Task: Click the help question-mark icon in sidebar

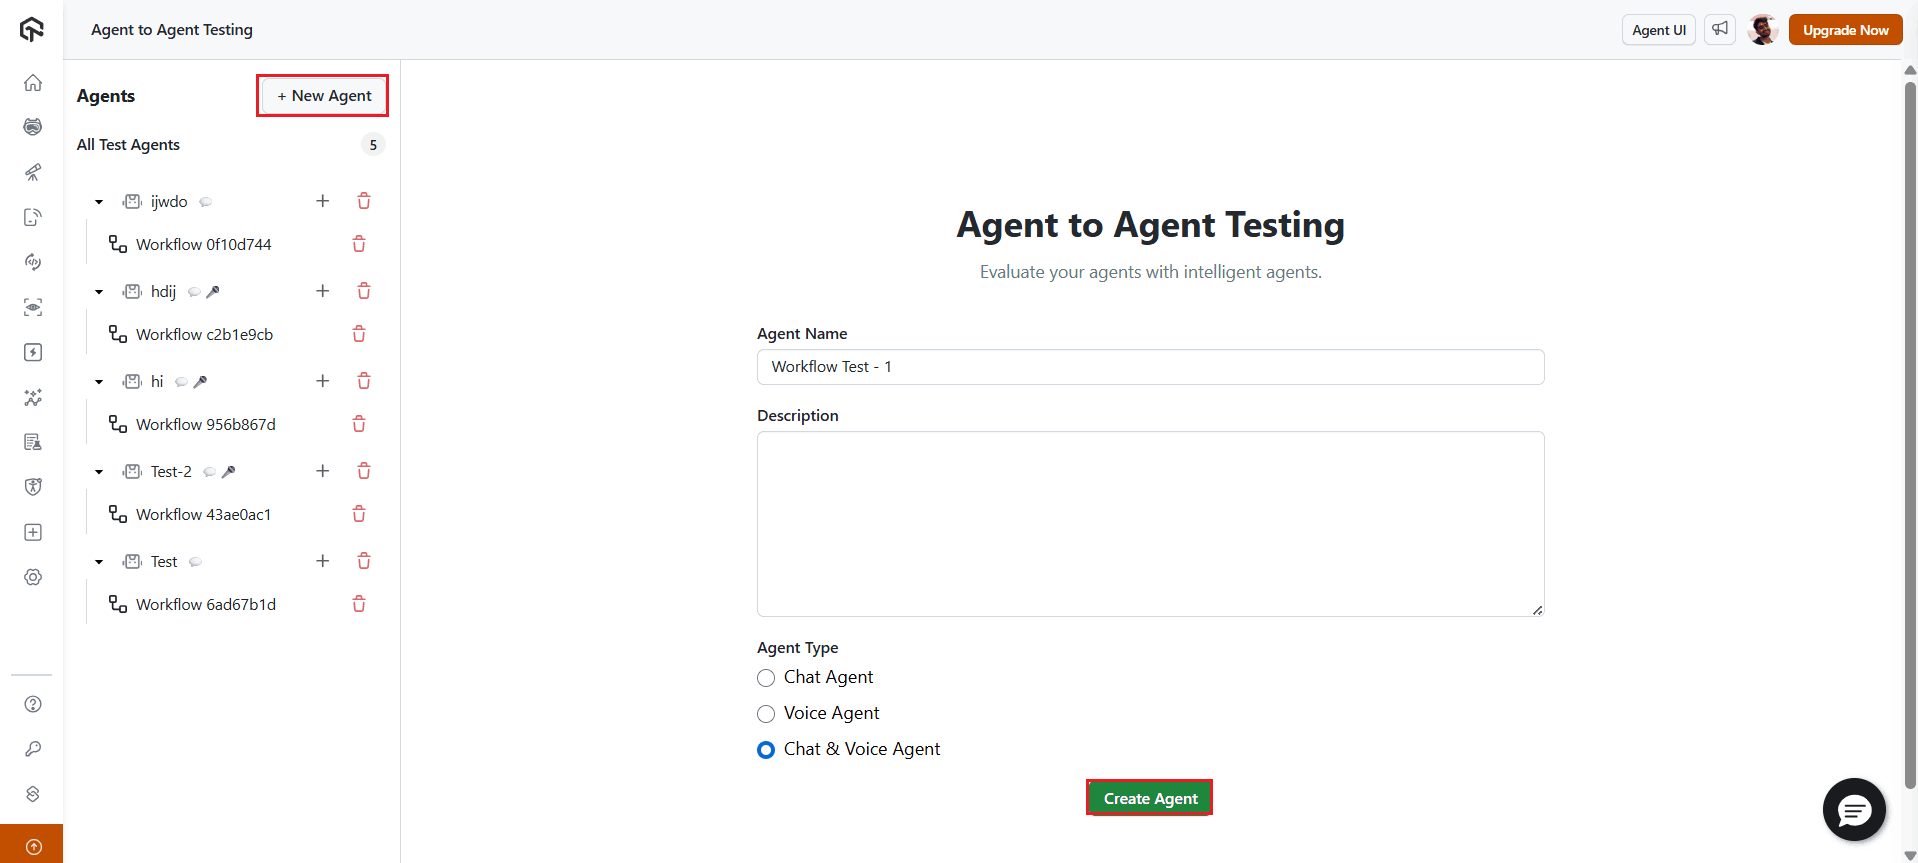Action: 32,704
